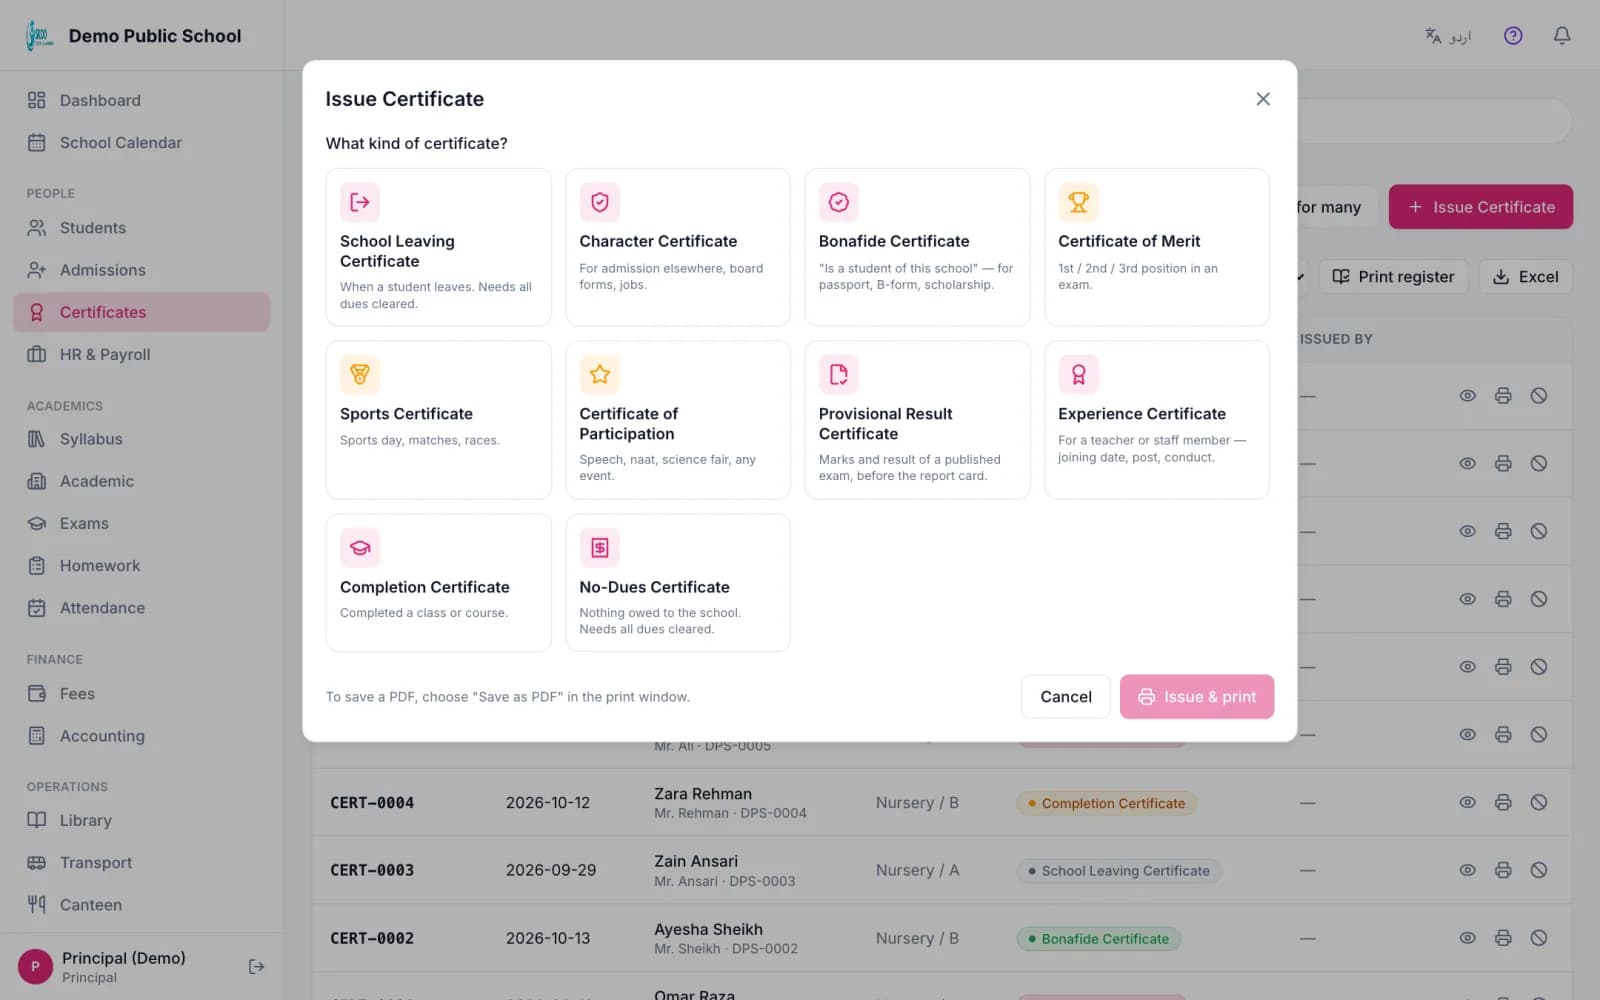Image resolution: width=1600 pixels, height=1000 pixels.
Task: Open HR & Payroll
Action: click(x=141, y=354)
